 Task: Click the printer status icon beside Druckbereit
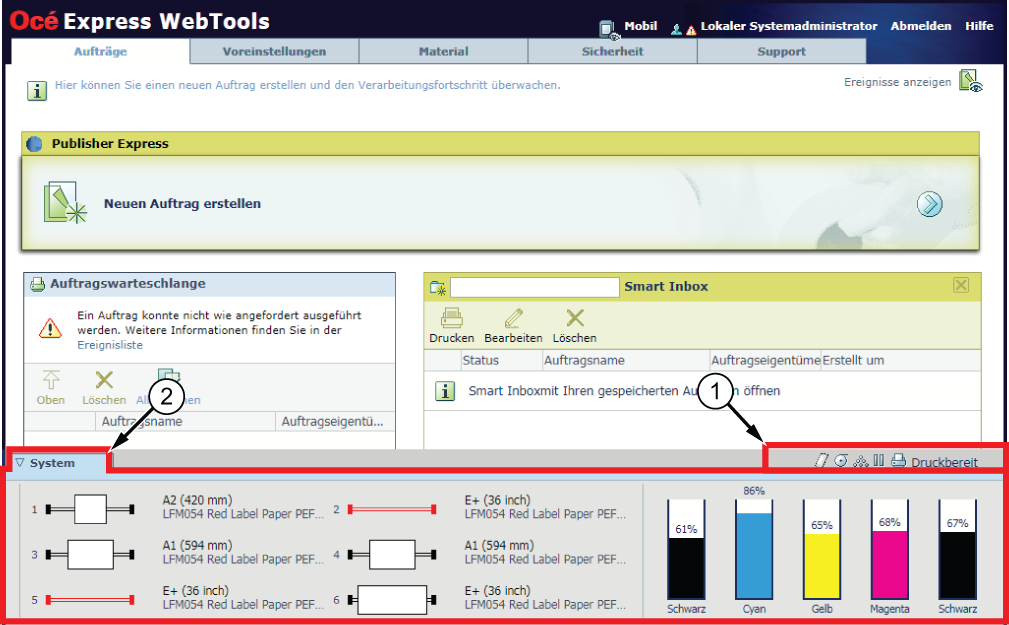click(x=898, y=461)
